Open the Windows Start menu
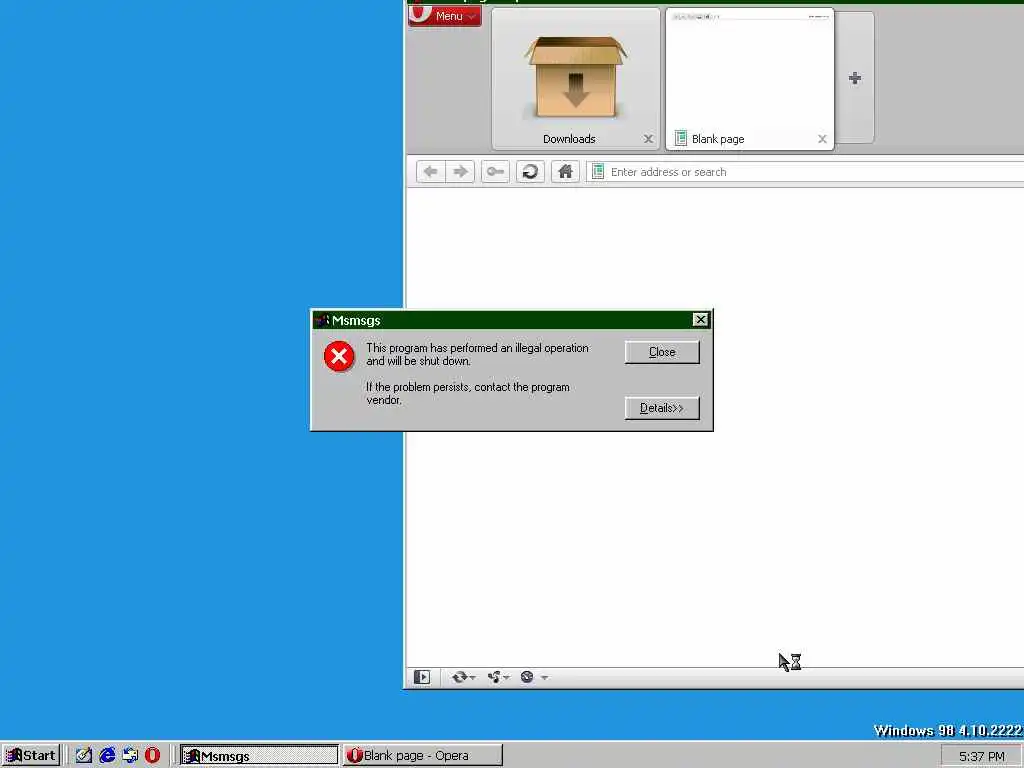 point(31,756)
